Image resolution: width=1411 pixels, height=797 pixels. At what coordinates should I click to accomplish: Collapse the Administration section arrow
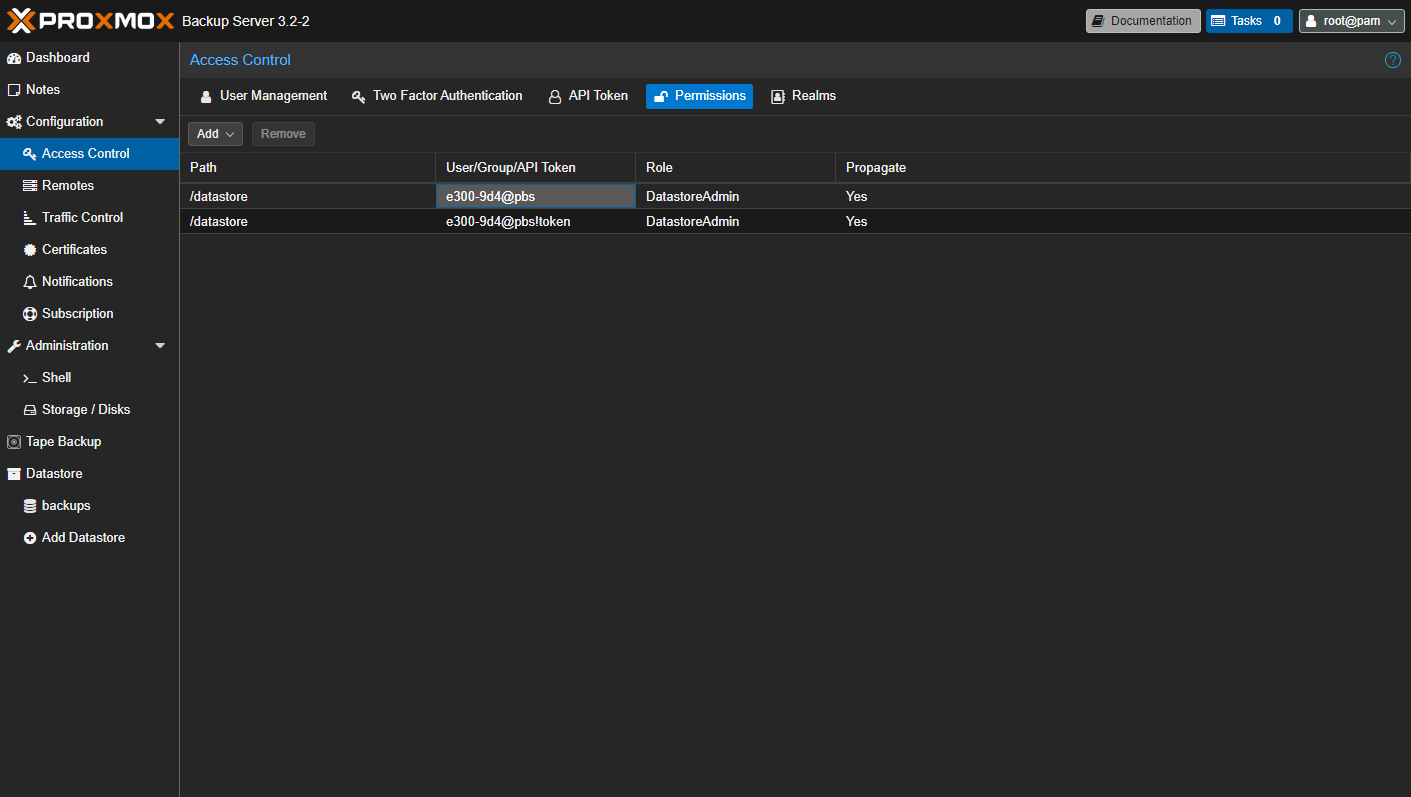coord(160,346)
